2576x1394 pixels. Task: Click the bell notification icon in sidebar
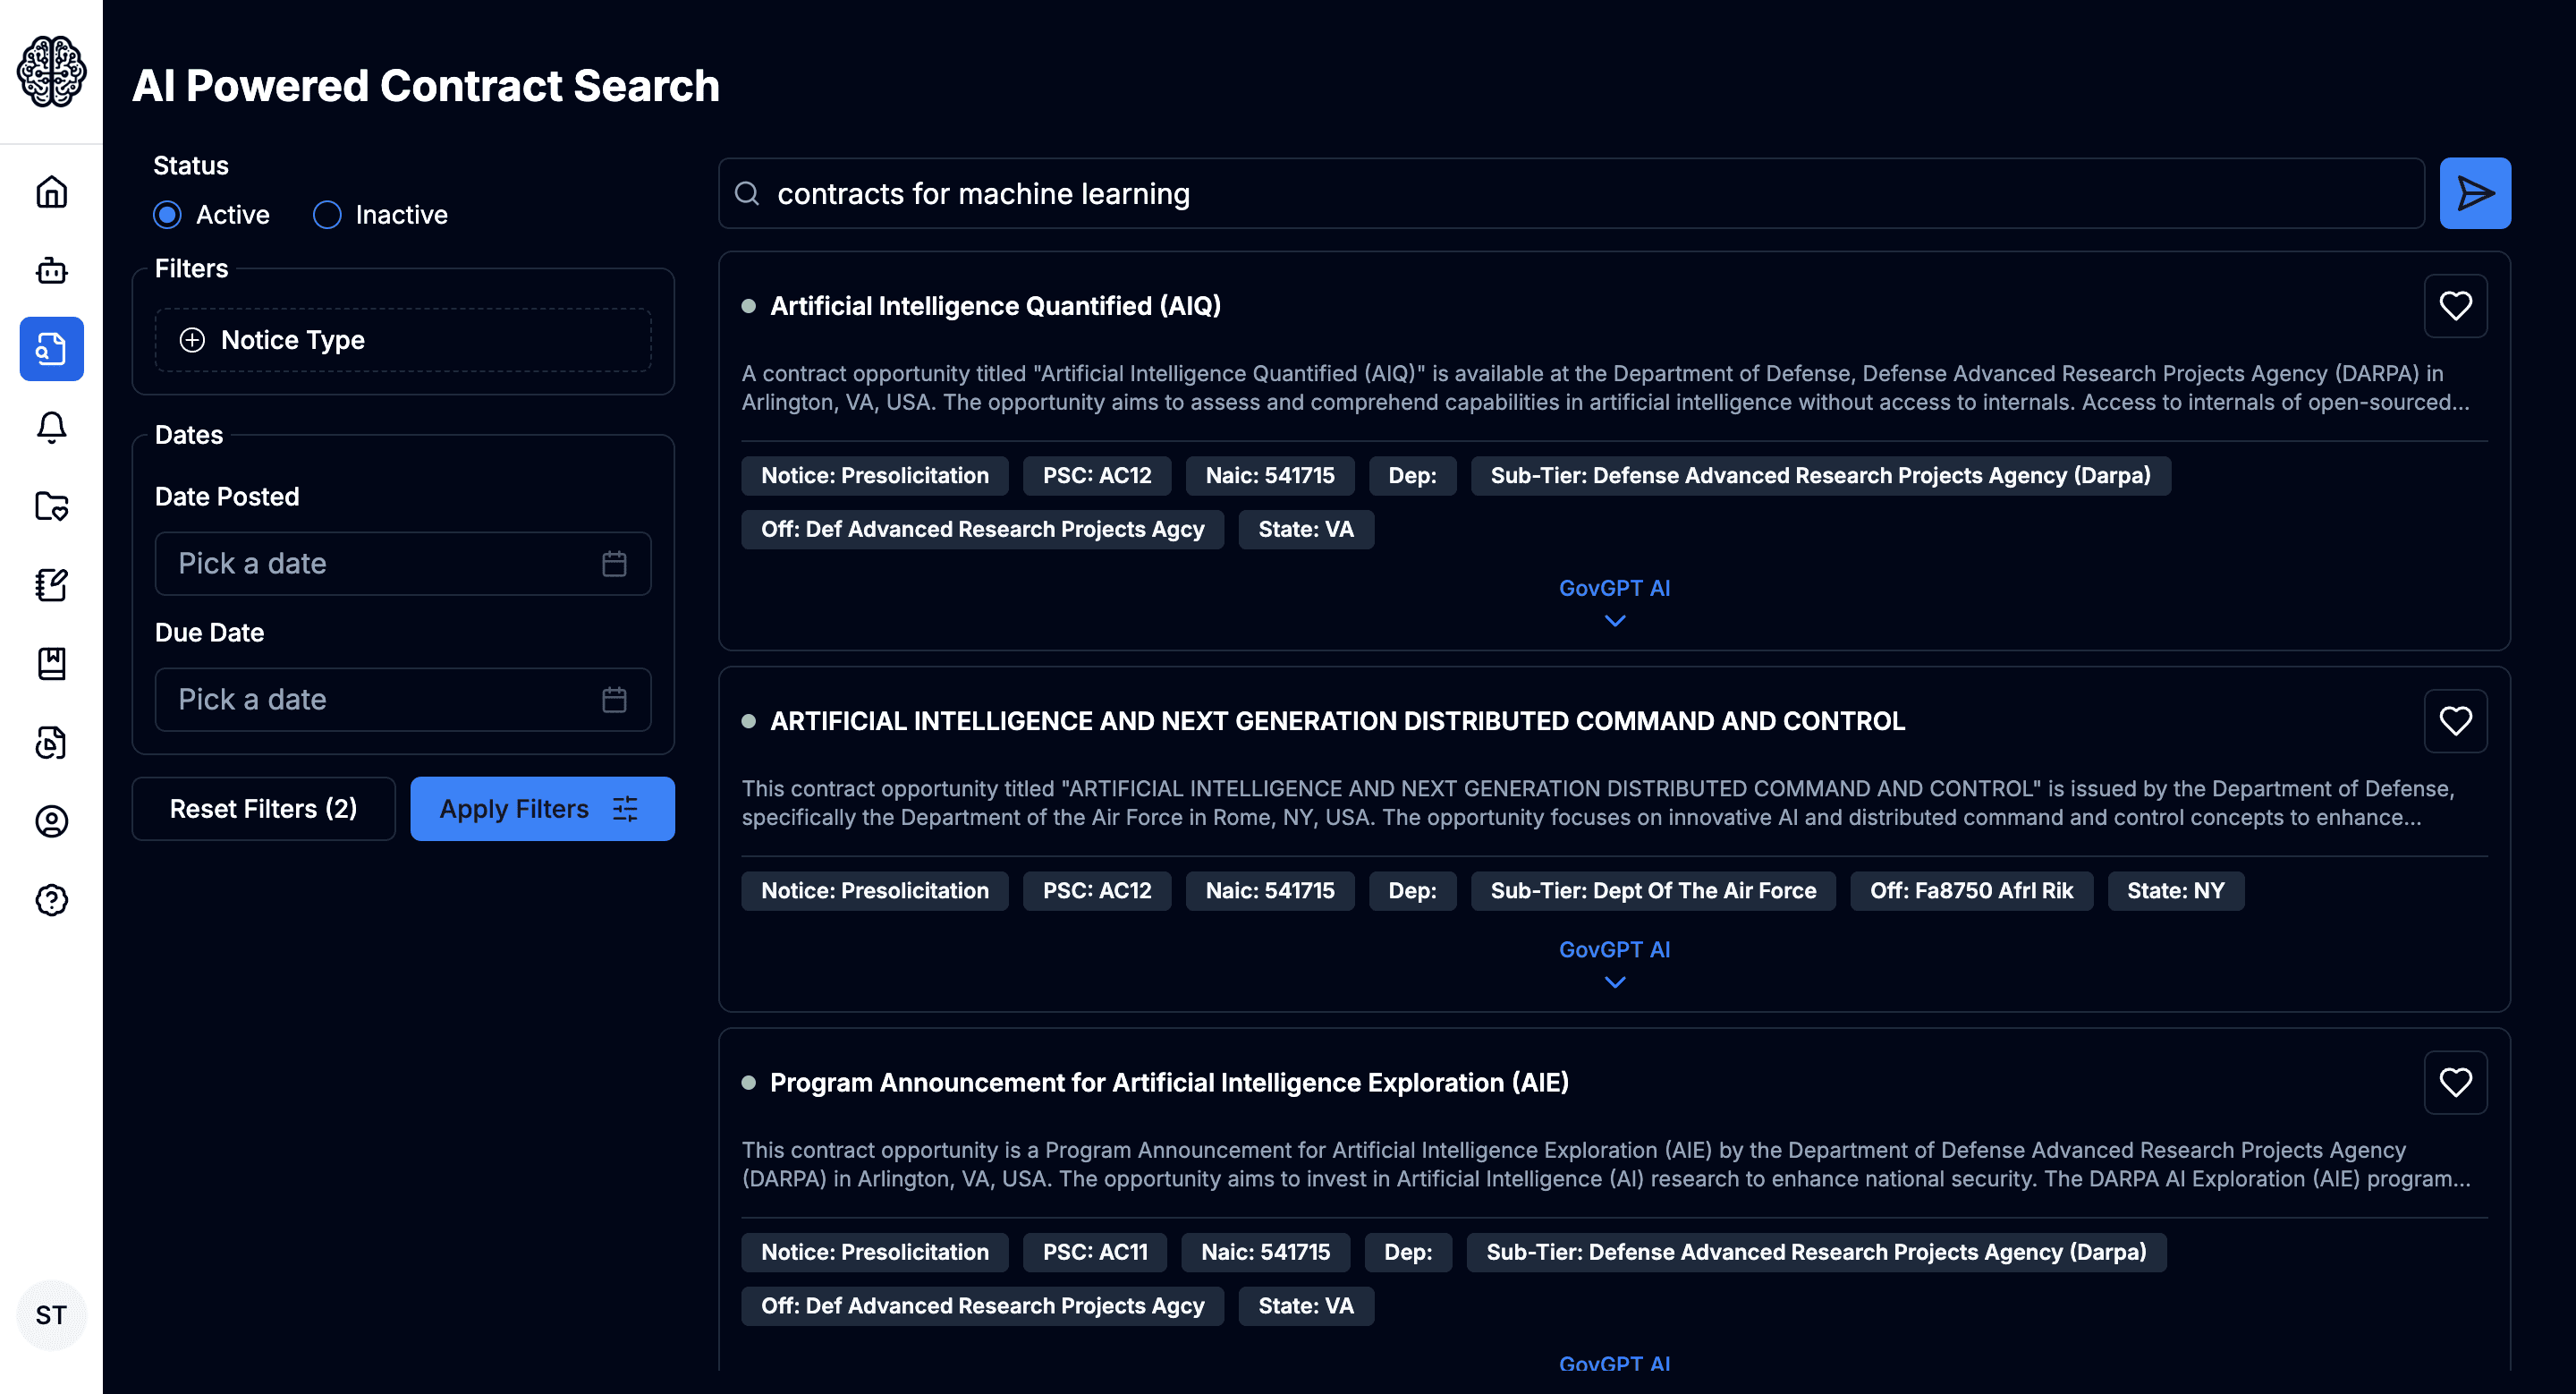pyautogui.click(x=52, y=428)
